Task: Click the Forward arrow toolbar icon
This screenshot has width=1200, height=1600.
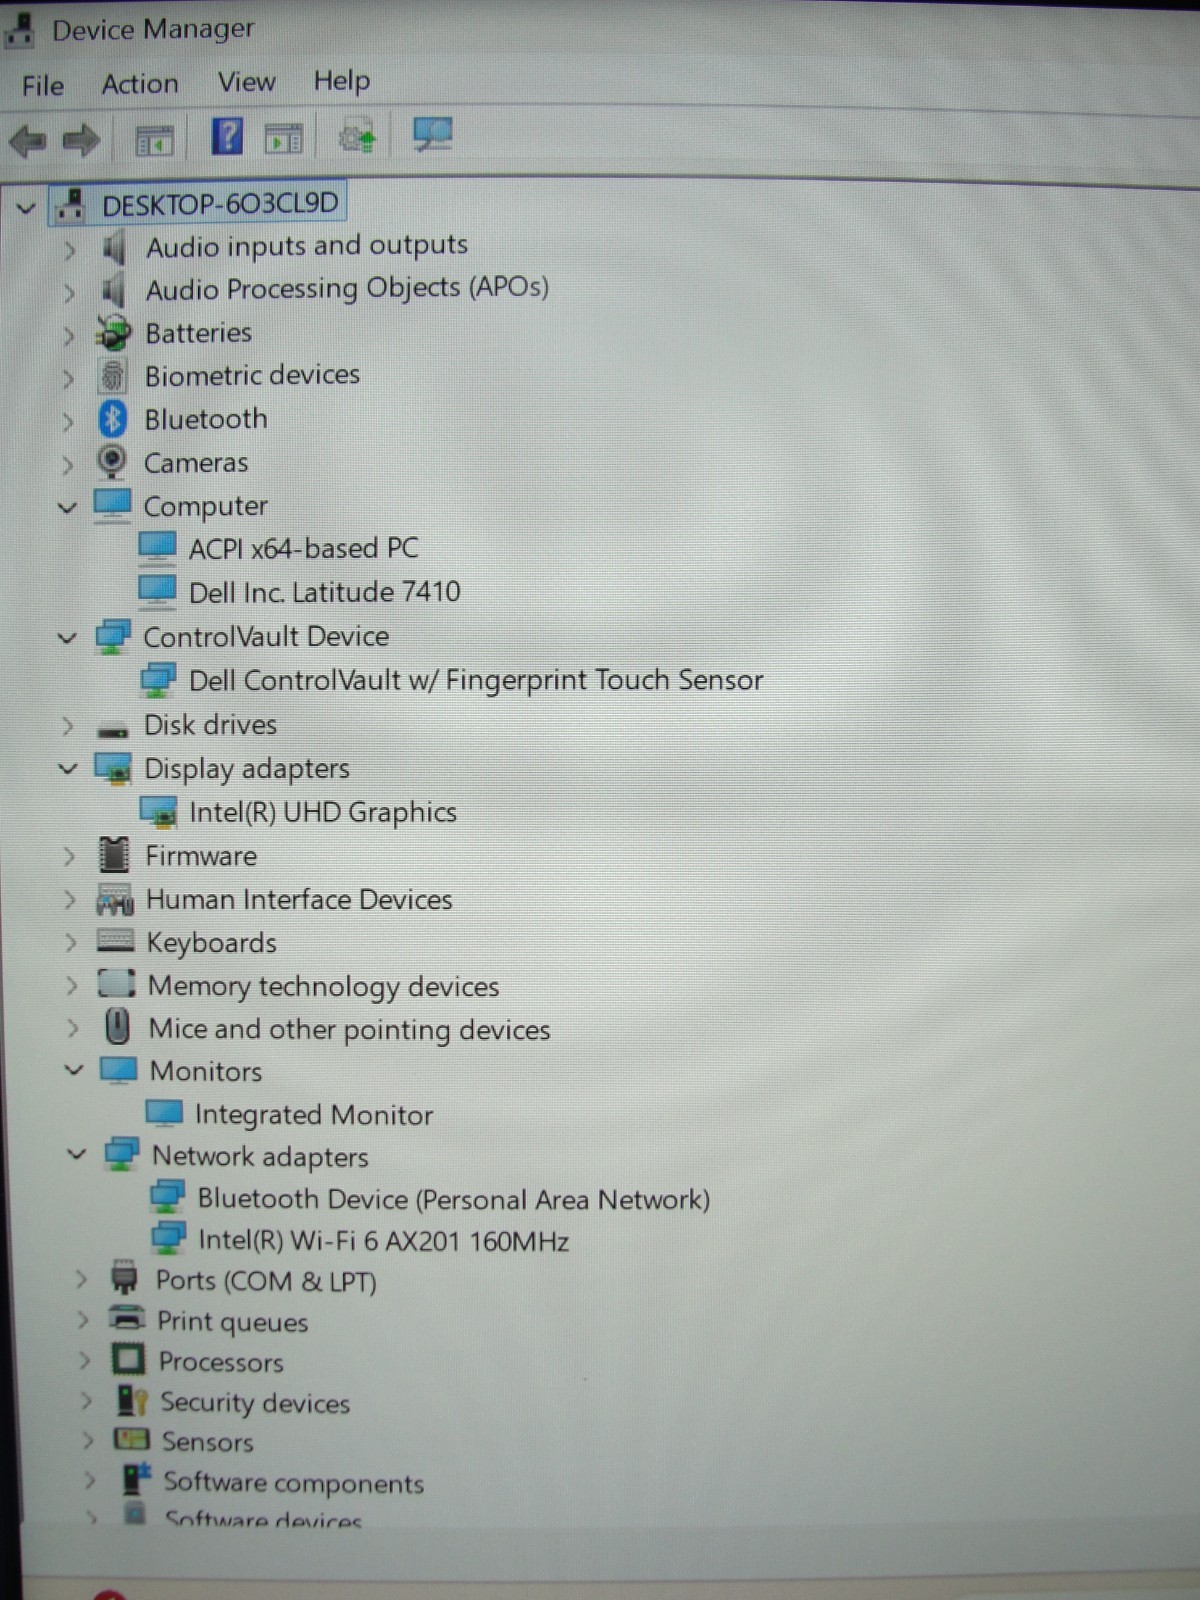Action: [x=82, y=140]
